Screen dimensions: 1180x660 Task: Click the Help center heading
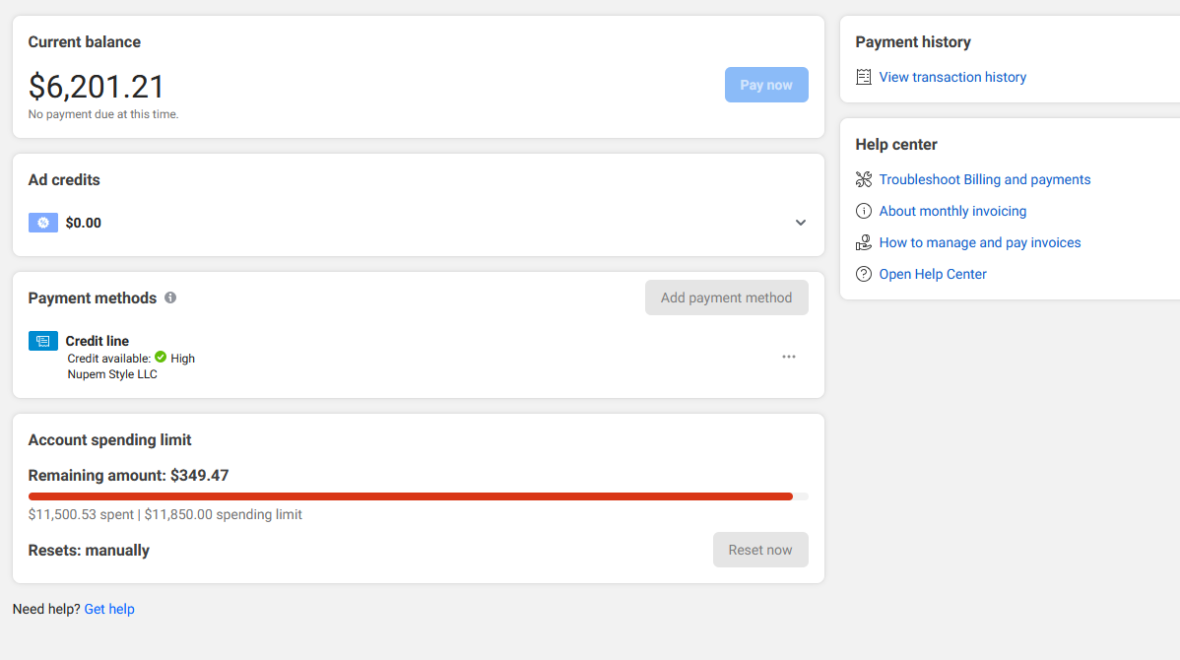(896, 144)
